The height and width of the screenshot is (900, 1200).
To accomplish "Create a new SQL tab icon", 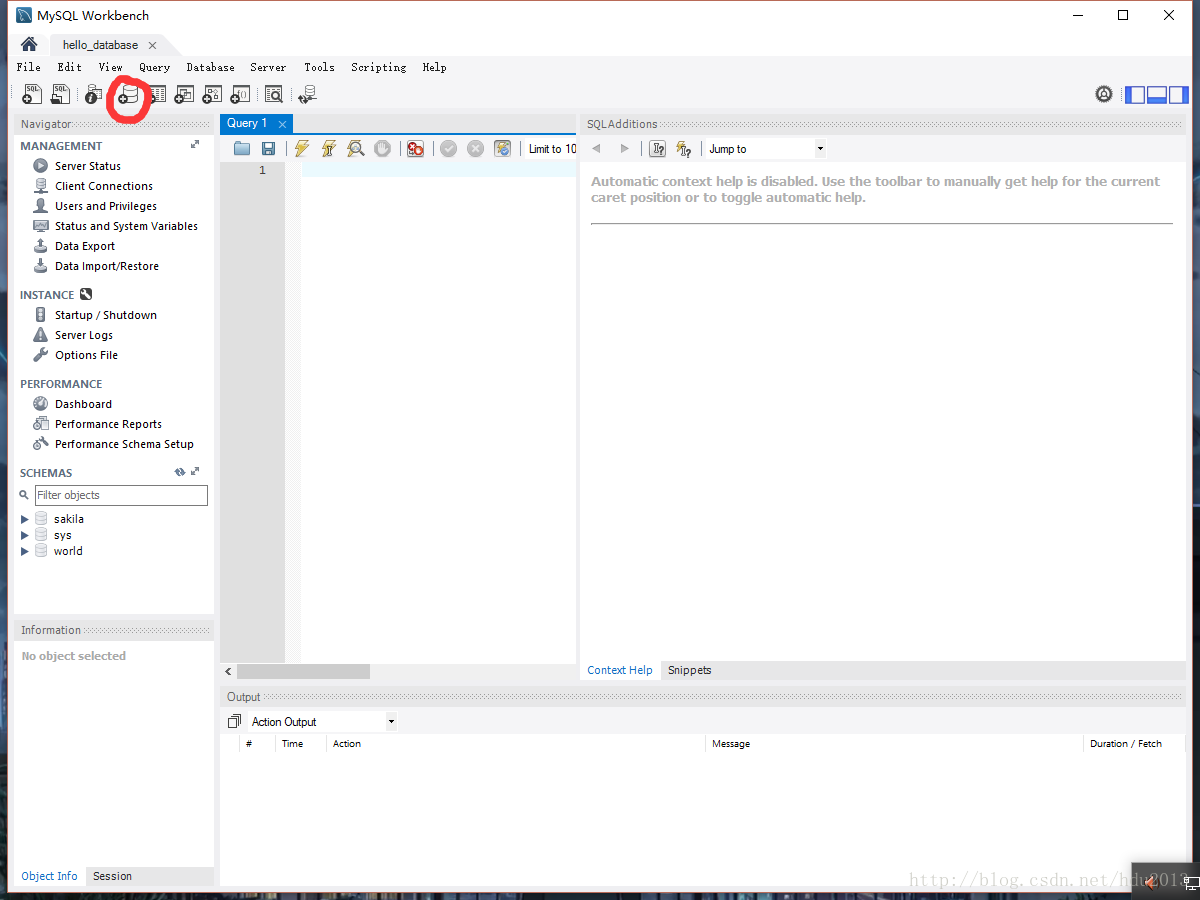I will tap(32, 94).
